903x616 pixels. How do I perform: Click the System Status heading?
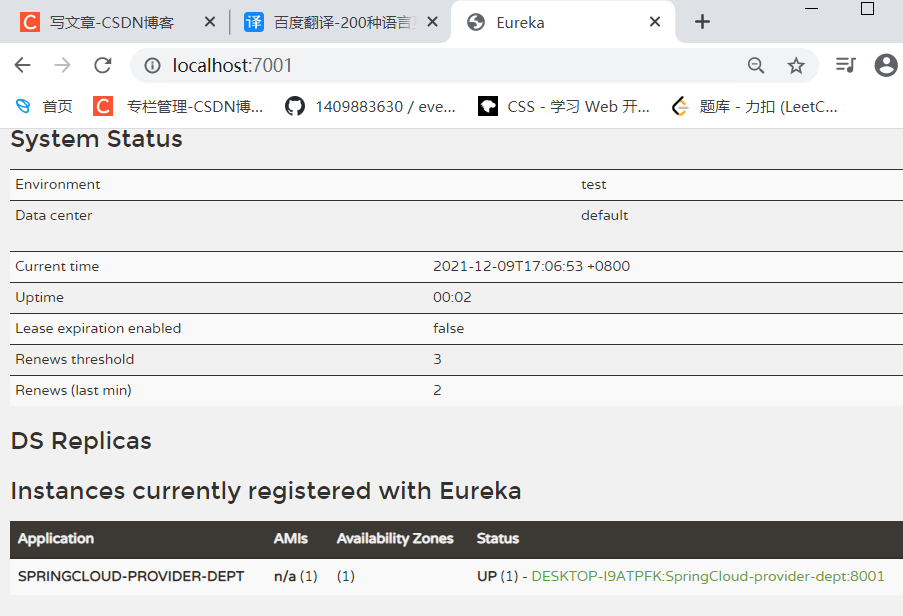point(97,139)
